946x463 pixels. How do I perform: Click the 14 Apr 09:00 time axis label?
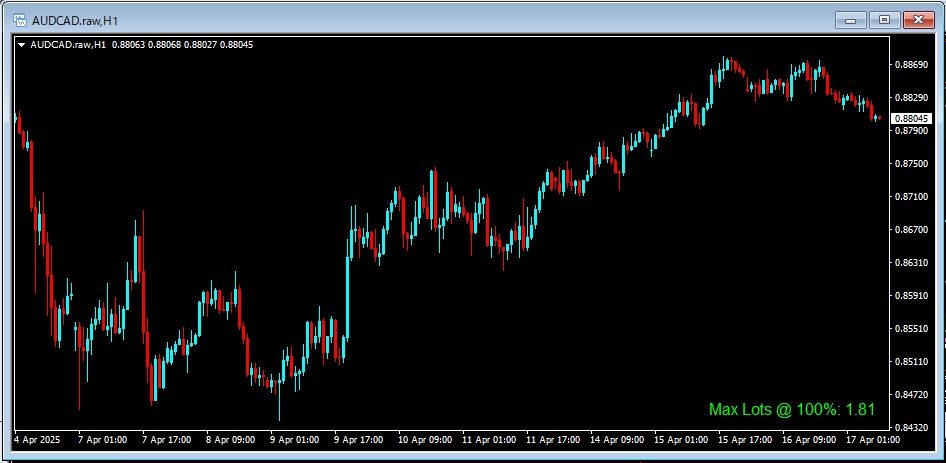(x=617, y=440)
